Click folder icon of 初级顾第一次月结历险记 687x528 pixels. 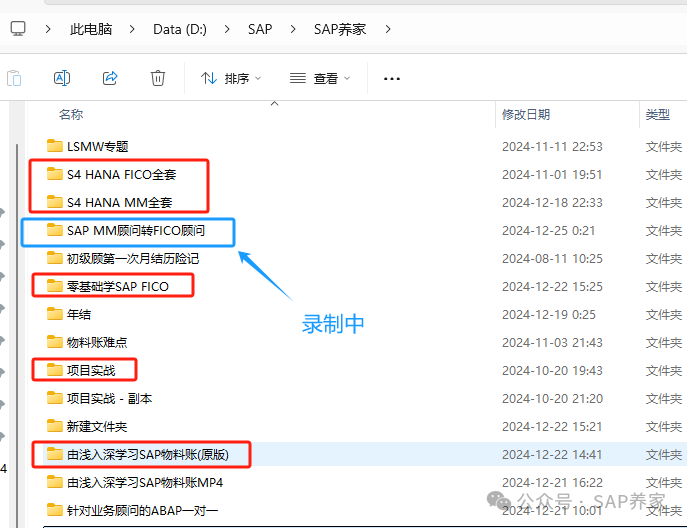coord(55,258)
